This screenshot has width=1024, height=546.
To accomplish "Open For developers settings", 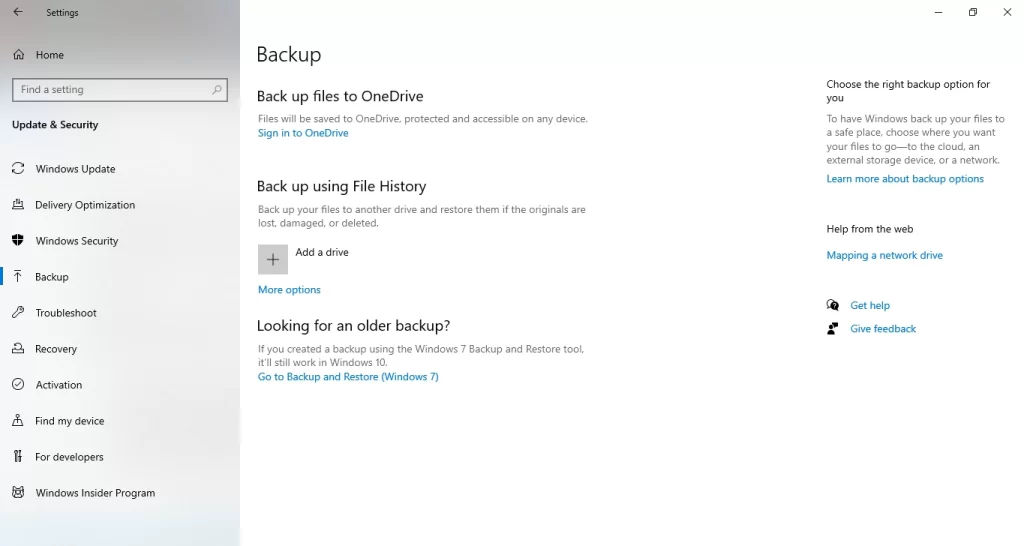I will 69,457.
